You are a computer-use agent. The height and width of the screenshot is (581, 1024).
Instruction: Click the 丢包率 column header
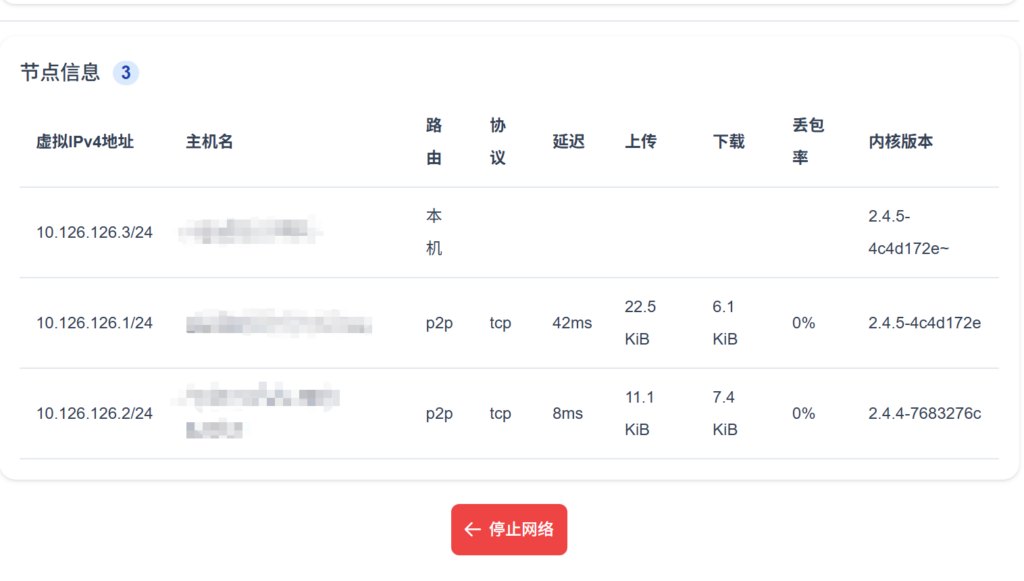[x=807, y=142]
